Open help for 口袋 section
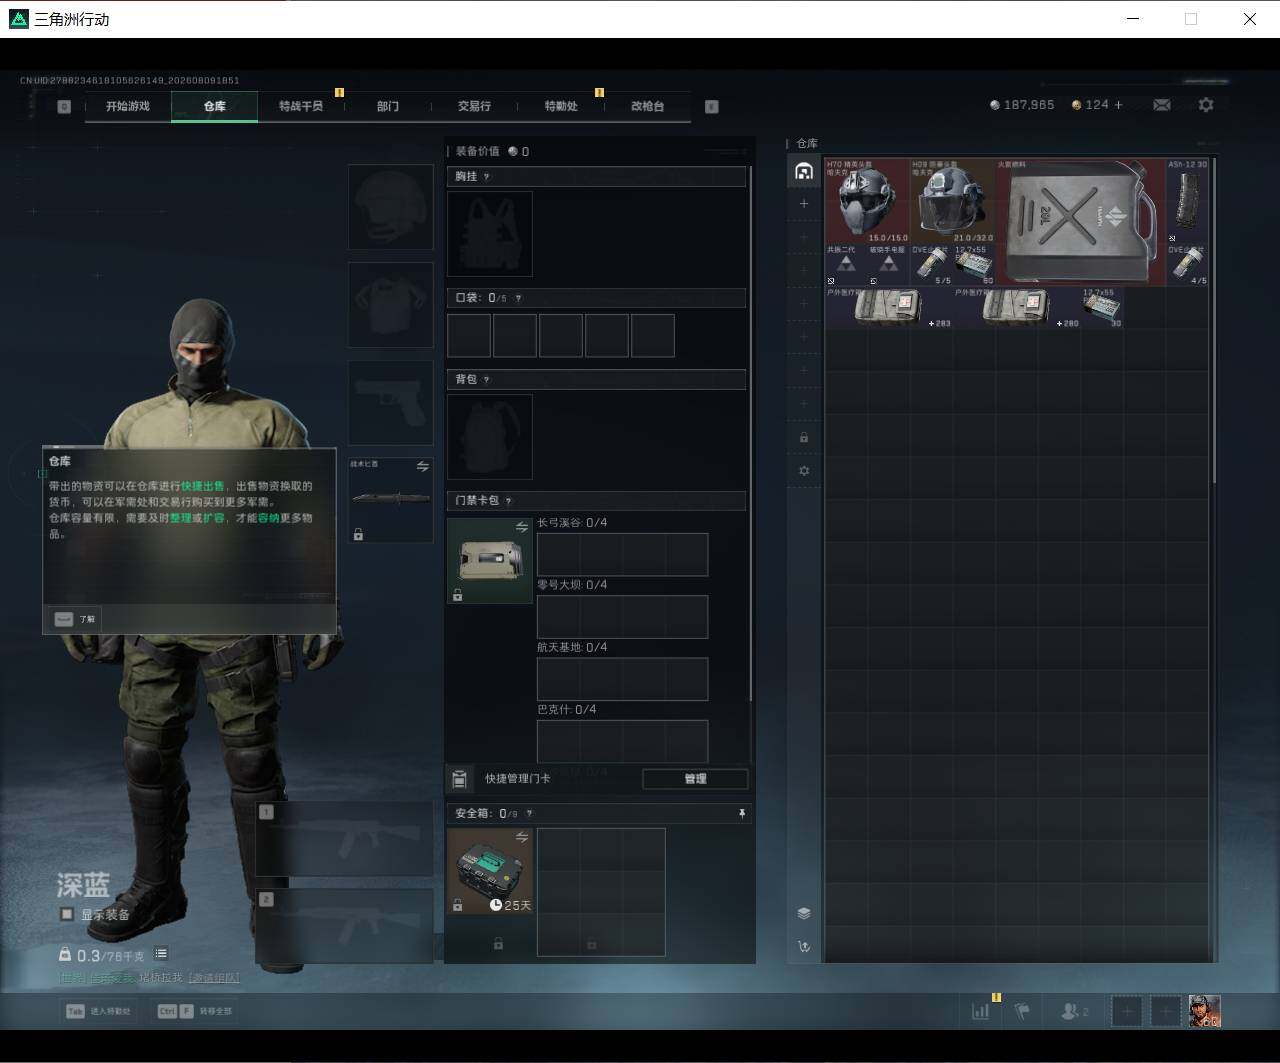 click(x=518, y=298)
